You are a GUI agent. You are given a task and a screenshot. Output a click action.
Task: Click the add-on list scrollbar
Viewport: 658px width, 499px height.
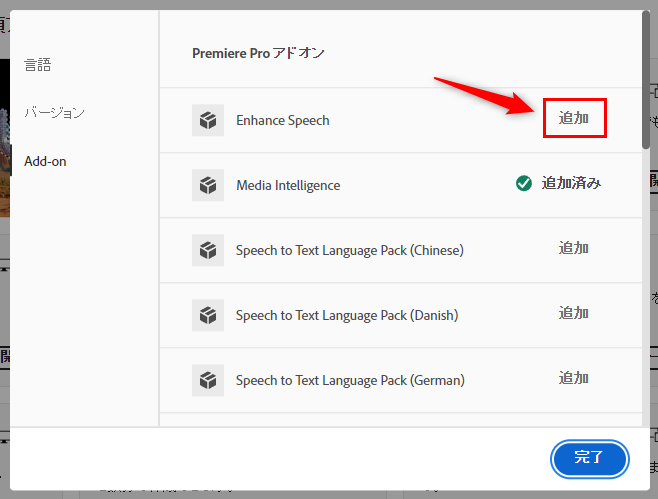[x=646, y=90]
